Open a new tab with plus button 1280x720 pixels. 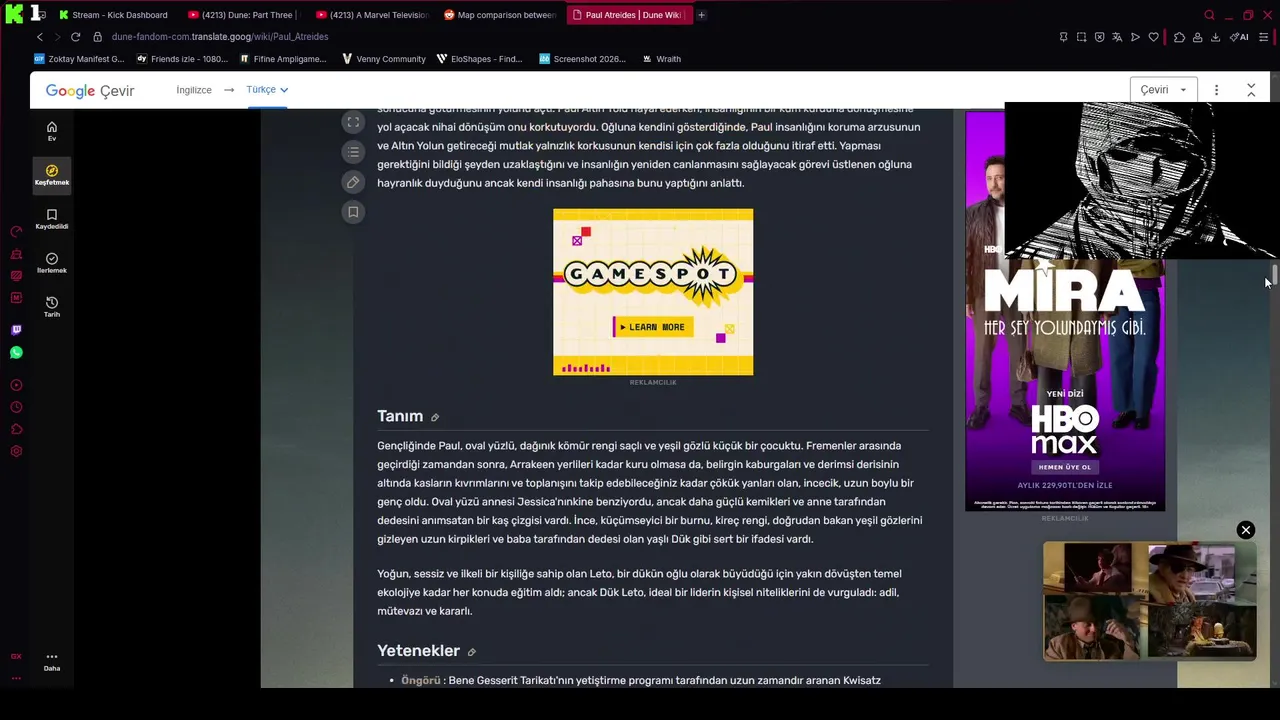click(701, 15)
